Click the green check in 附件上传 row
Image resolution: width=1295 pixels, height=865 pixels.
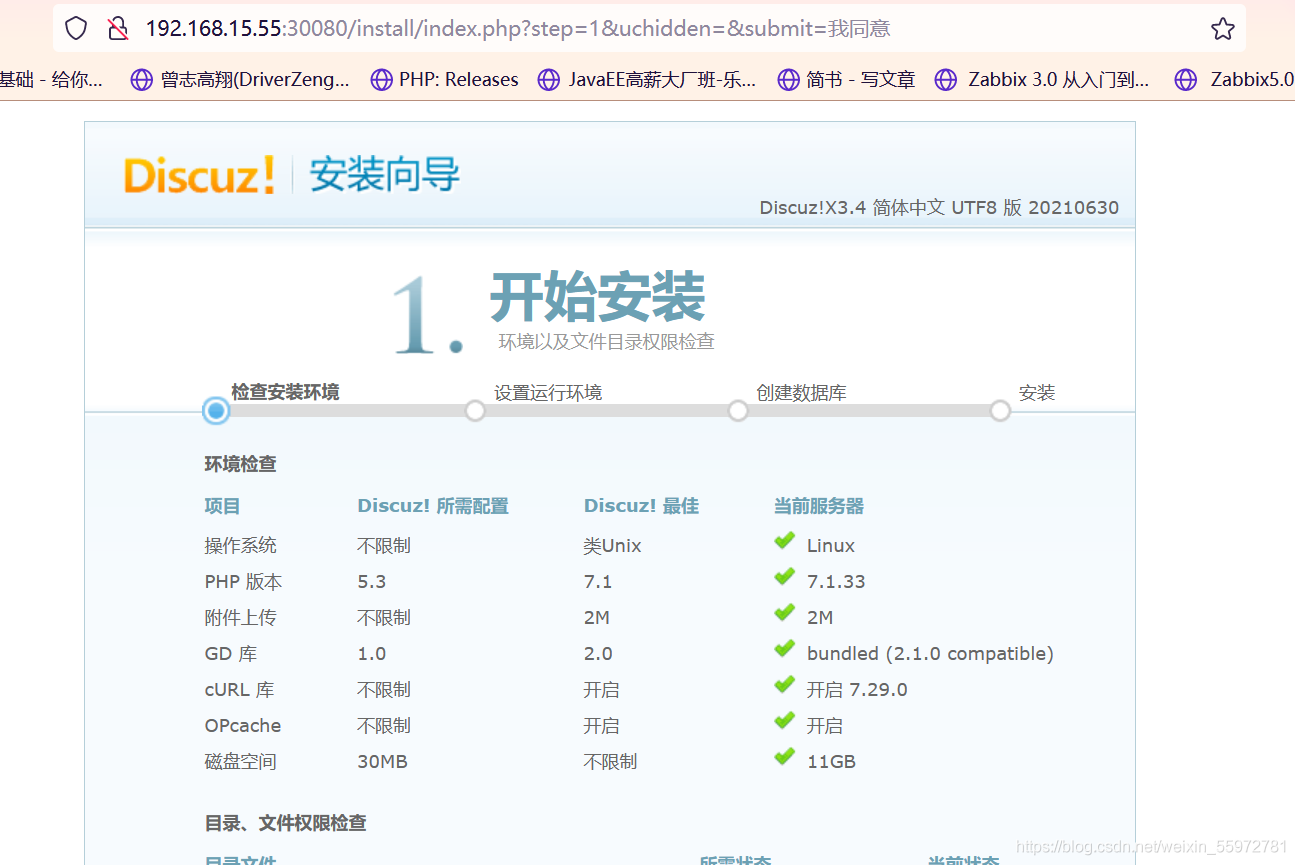pos(784,613)
